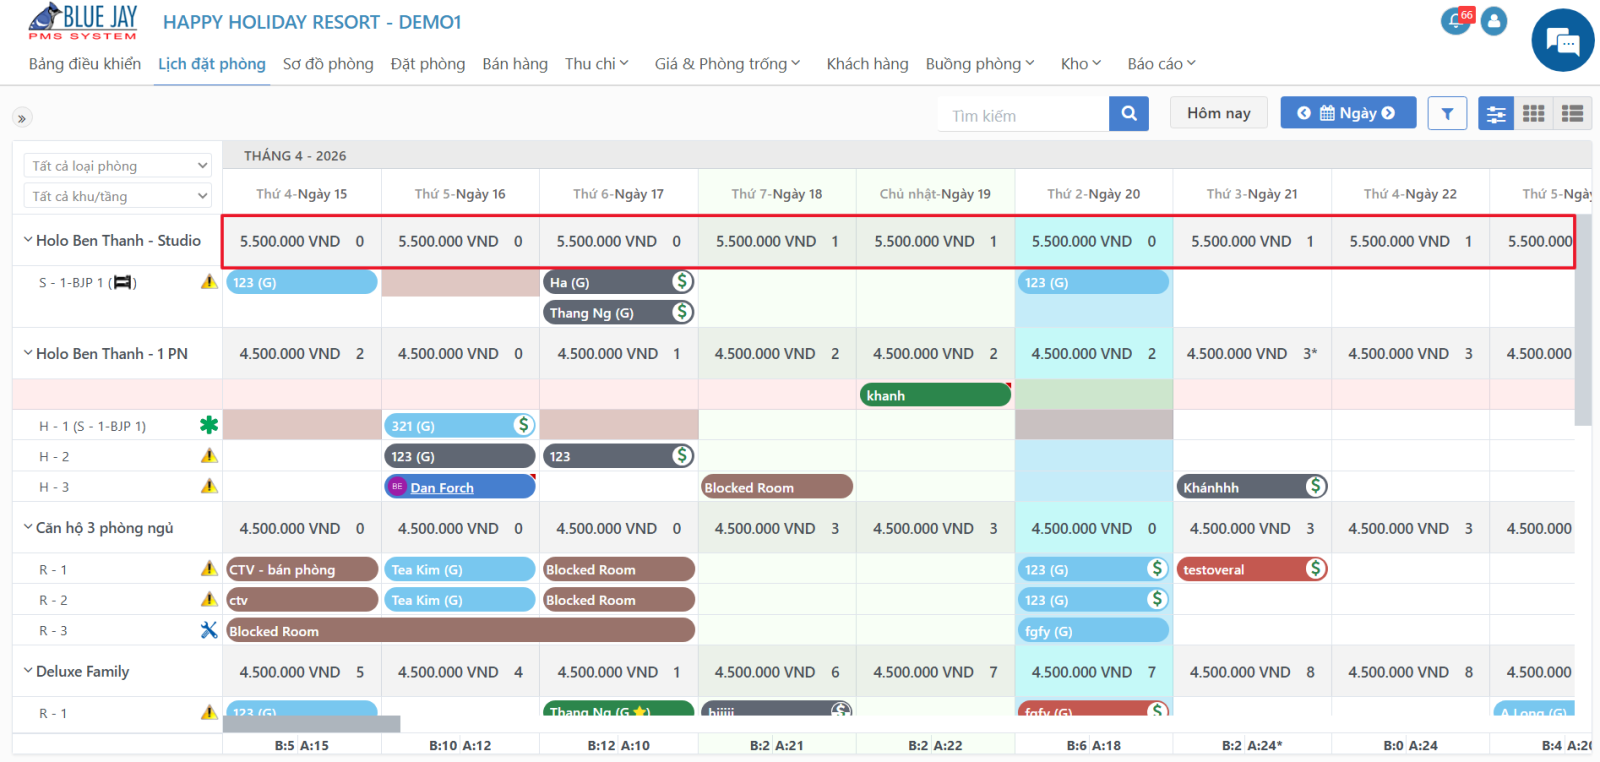Open the Dan Forch booking link
The image size is (1600, 762).
[x=442, y=487]
